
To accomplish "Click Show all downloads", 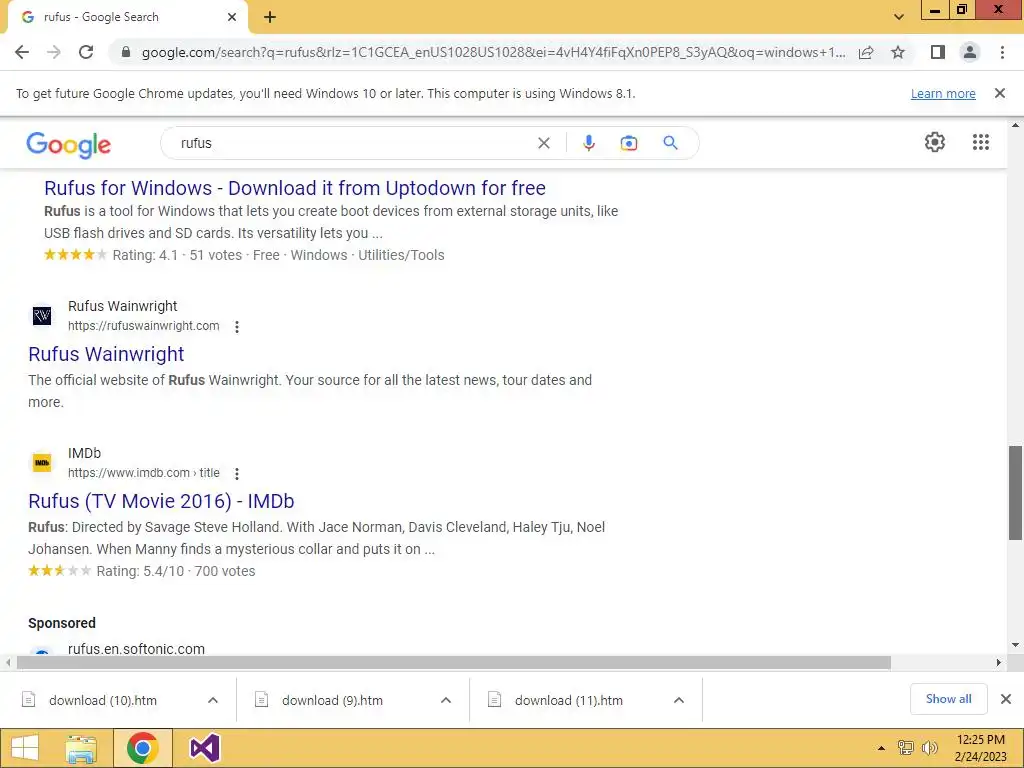I will pos(948,699).
